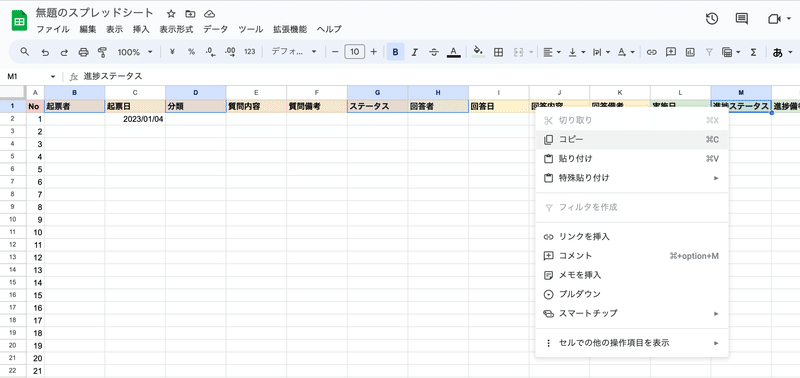Viewport: 800px width, 378px height.
Task: Open the borders tool
Action: click(x=498, y=52)
